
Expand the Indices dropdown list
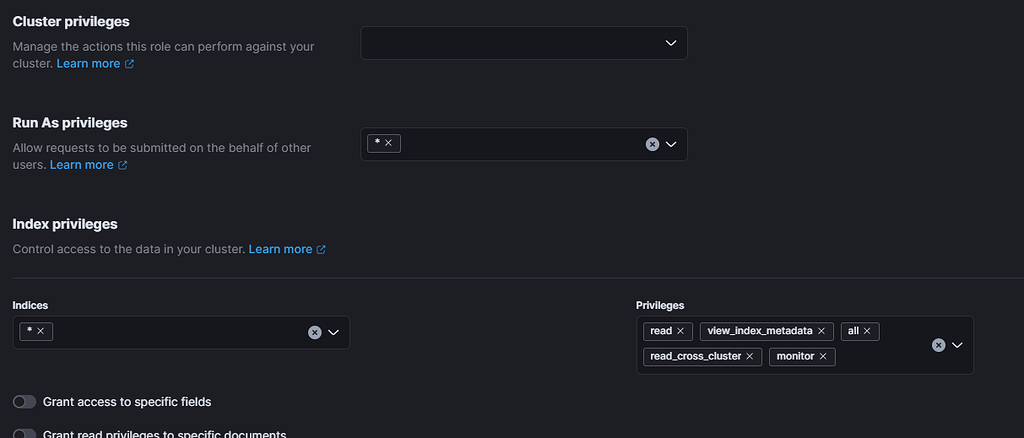(334, 332)
